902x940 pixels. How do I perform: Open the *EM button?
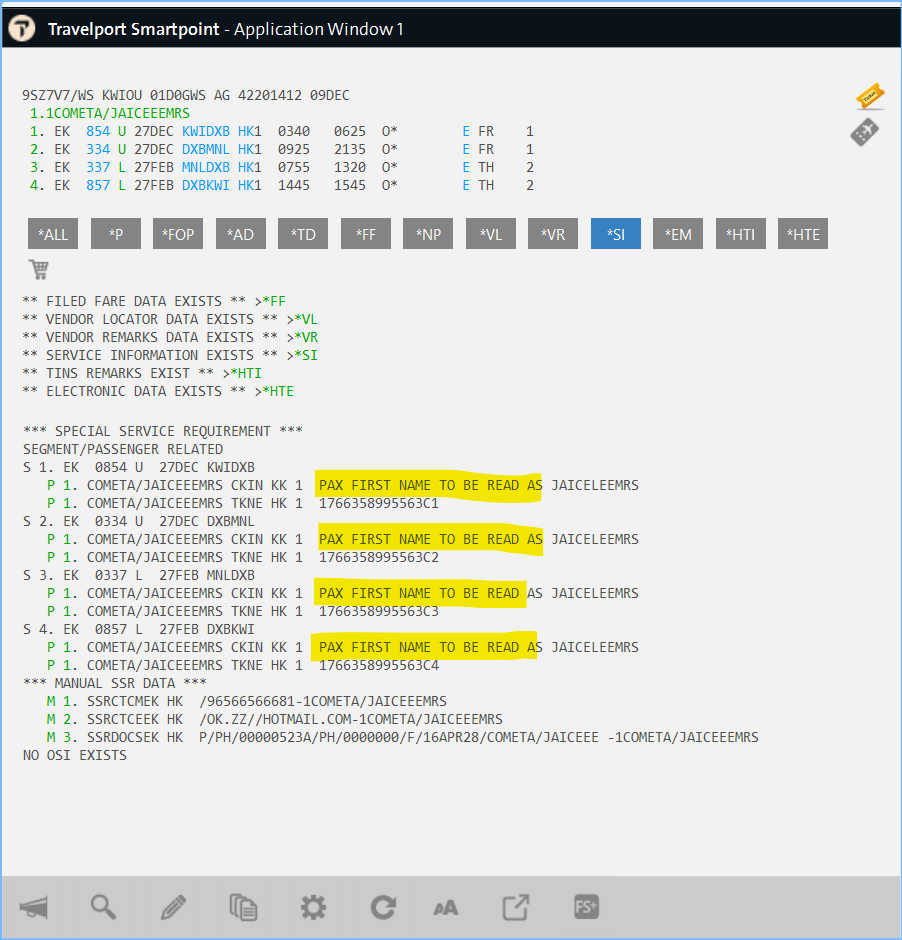(x=678, y=234)
